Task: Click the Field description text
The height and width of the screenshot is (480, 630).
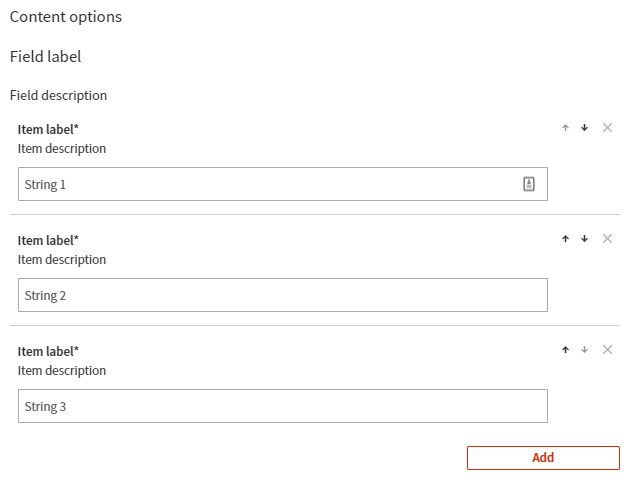Action: (58, 96)
